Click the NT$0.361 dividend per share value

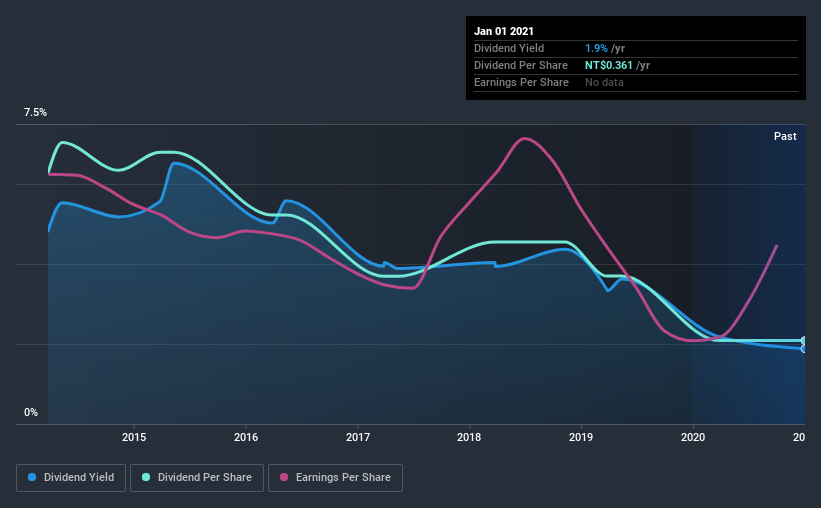[x=609, y=65]
